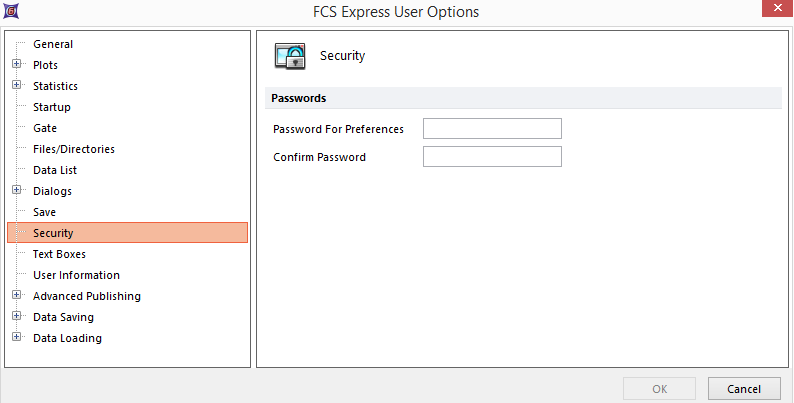Screen dimensions: 794x403
Task: Click the Password For Preferences field
Action: [x=492, y=129]
